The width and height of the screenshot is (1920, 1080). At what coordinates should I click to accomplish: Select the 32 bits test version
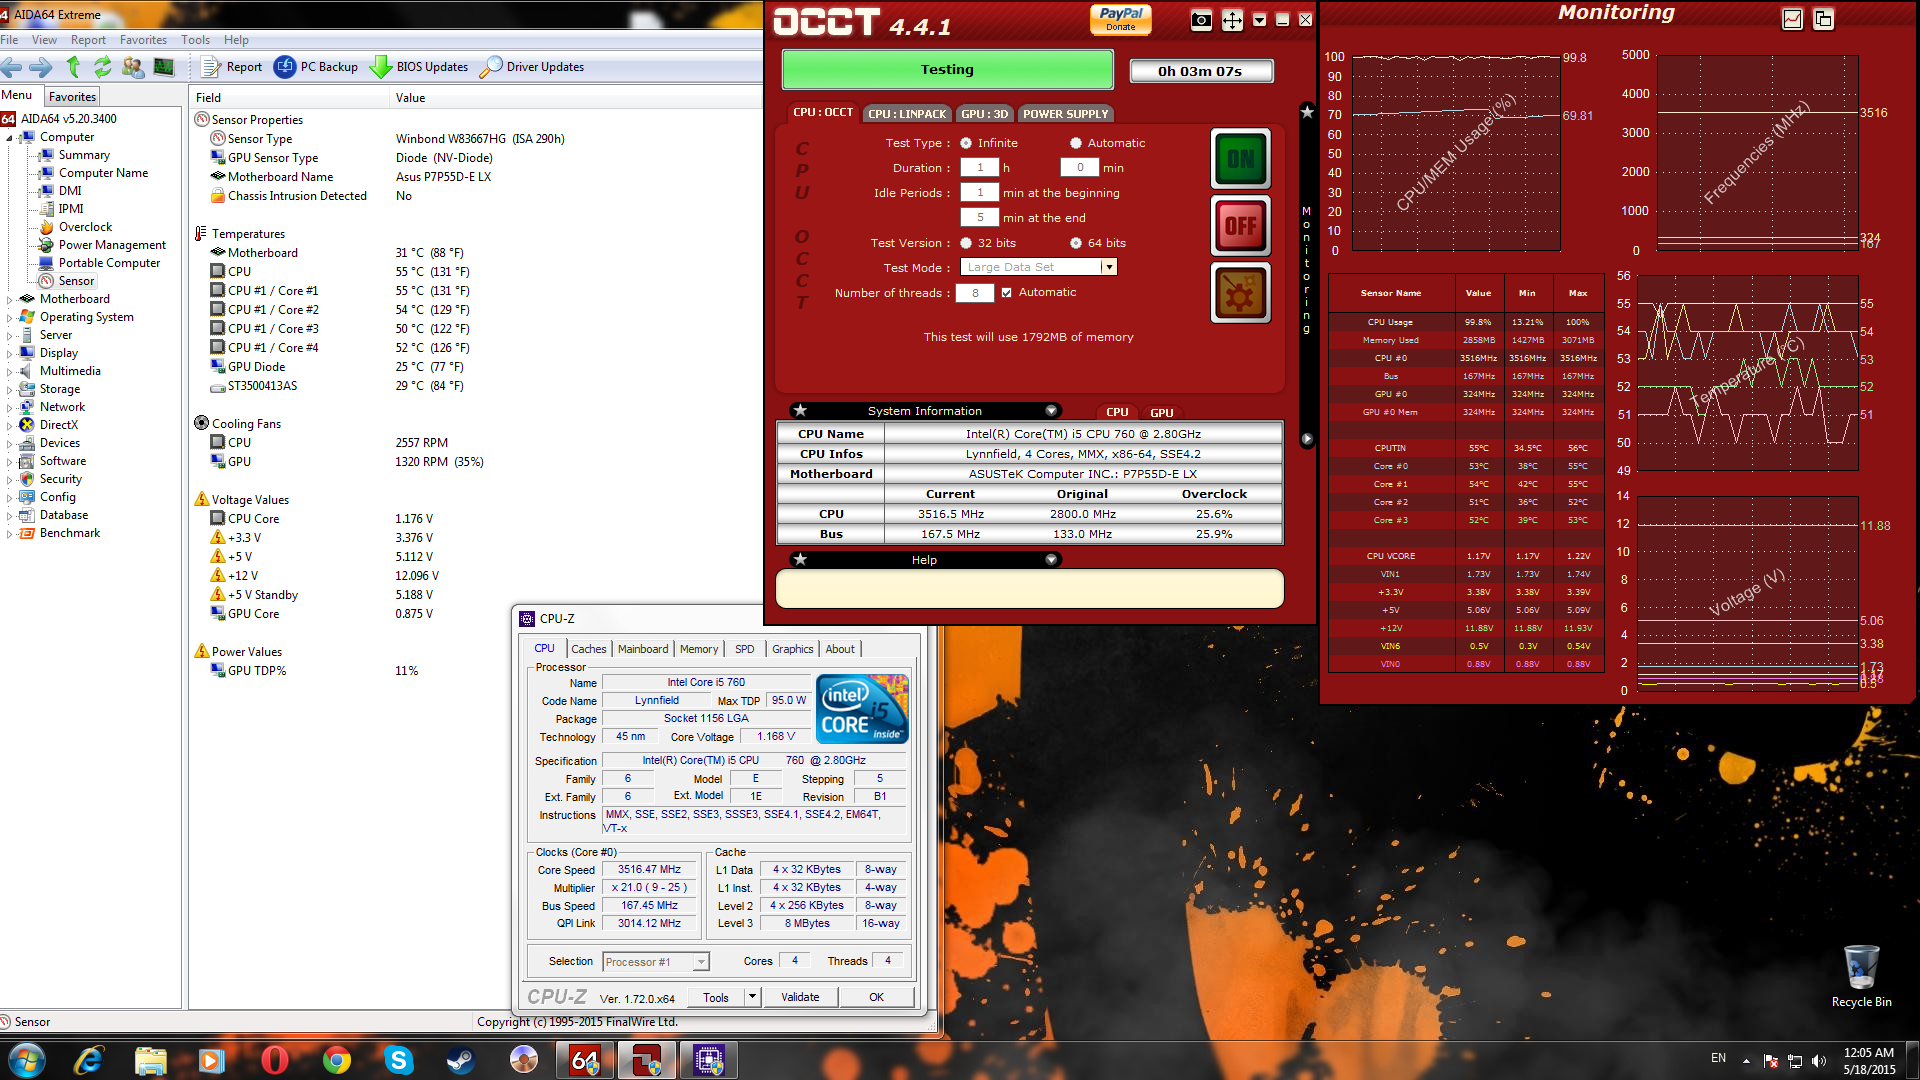tap(966, 243)
